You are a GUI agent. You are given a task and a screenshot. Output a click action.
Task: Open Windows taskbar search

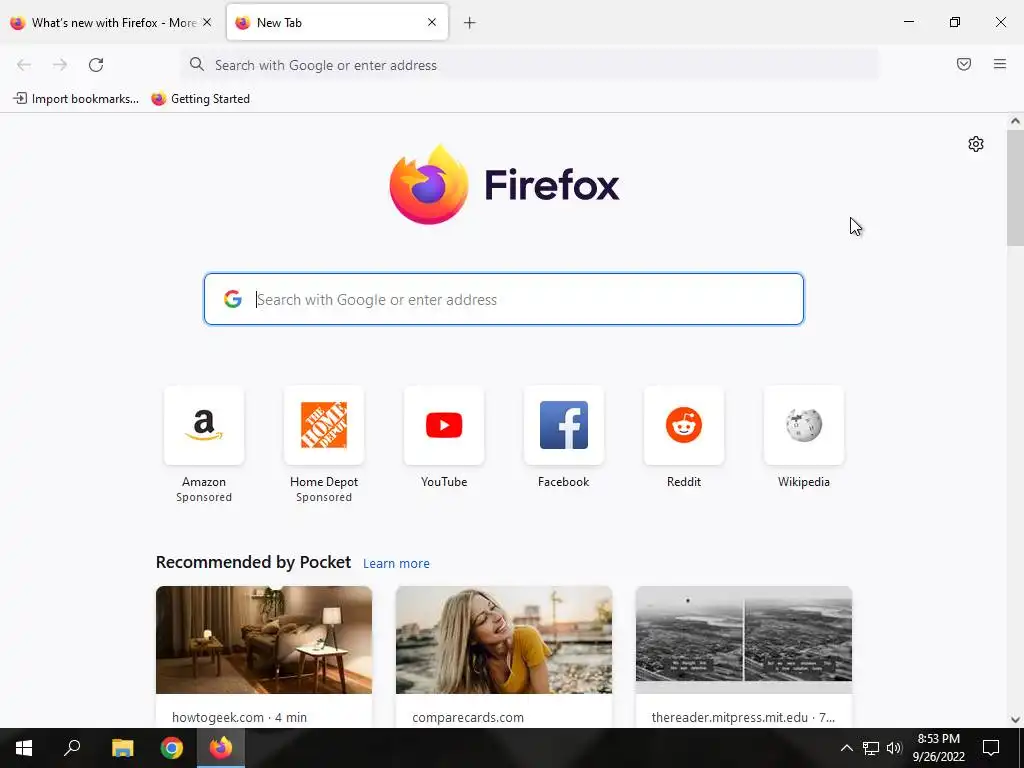coord(72,748)
